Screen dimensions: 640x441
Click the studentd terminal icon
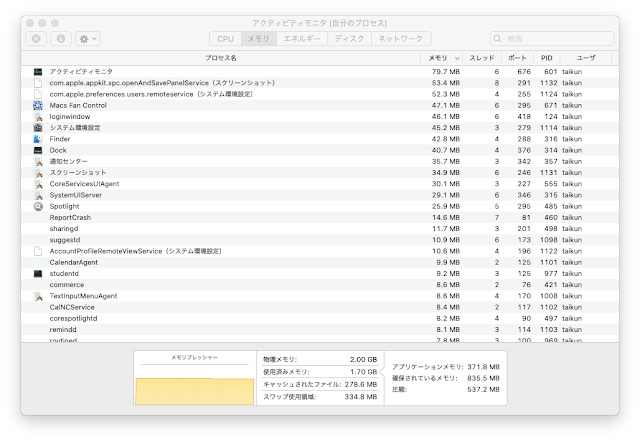pyautogui.click(x=38, y=274)
